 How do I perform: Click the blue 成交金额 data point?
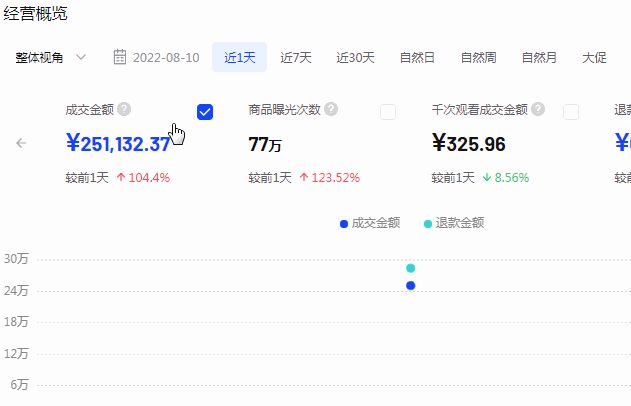(410, 285)
